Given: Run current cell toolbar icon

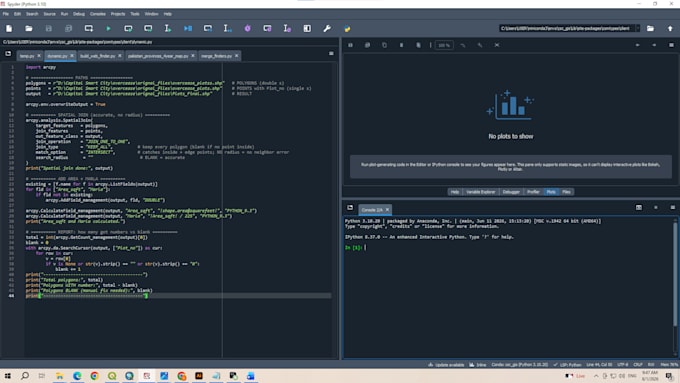Looking at the screenshot, I should pos(128,29).
